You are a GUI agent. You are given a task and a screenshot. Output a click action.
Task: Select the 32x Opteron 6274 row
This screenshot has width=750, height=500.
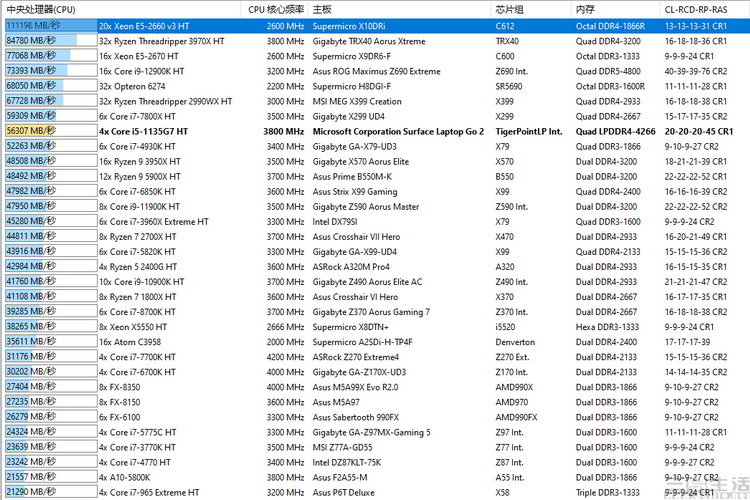[377, 86]
